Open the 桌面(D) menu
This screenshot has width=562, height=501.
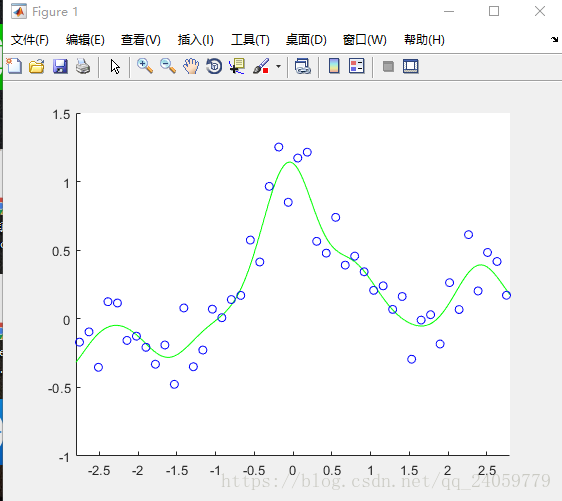306,40
